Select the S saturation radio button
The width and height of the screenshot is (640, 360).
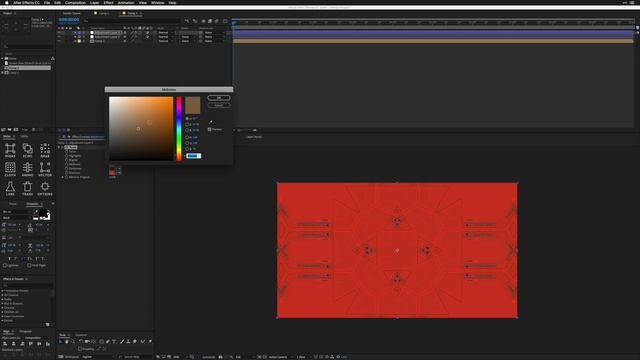(187, 124)
